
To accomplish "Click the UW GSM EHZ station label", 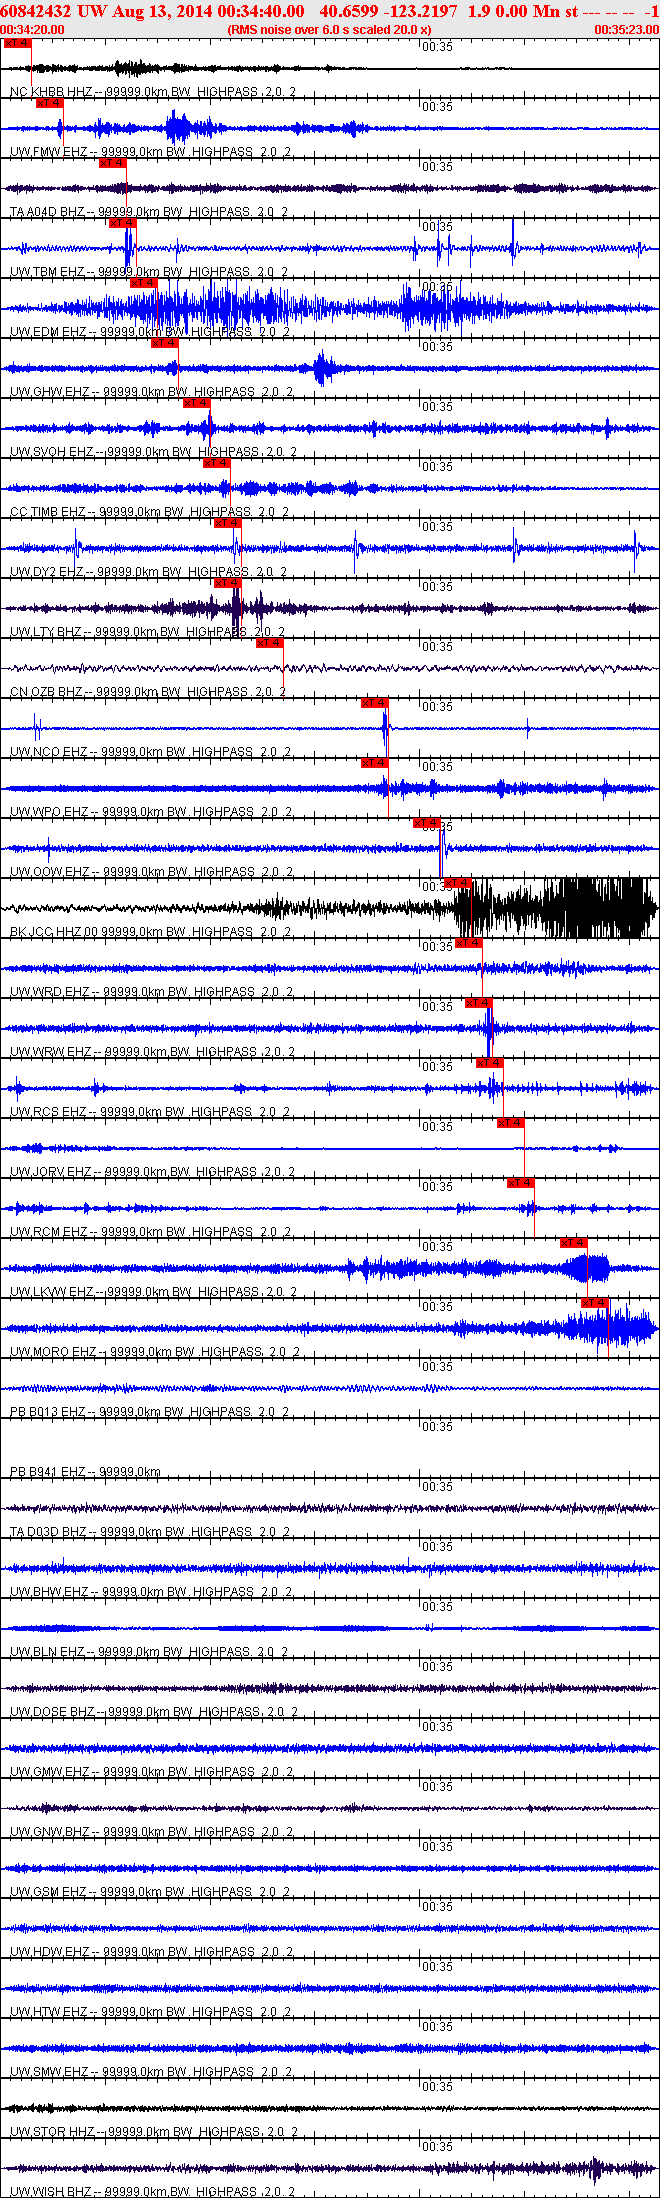I will point(151,1892).
